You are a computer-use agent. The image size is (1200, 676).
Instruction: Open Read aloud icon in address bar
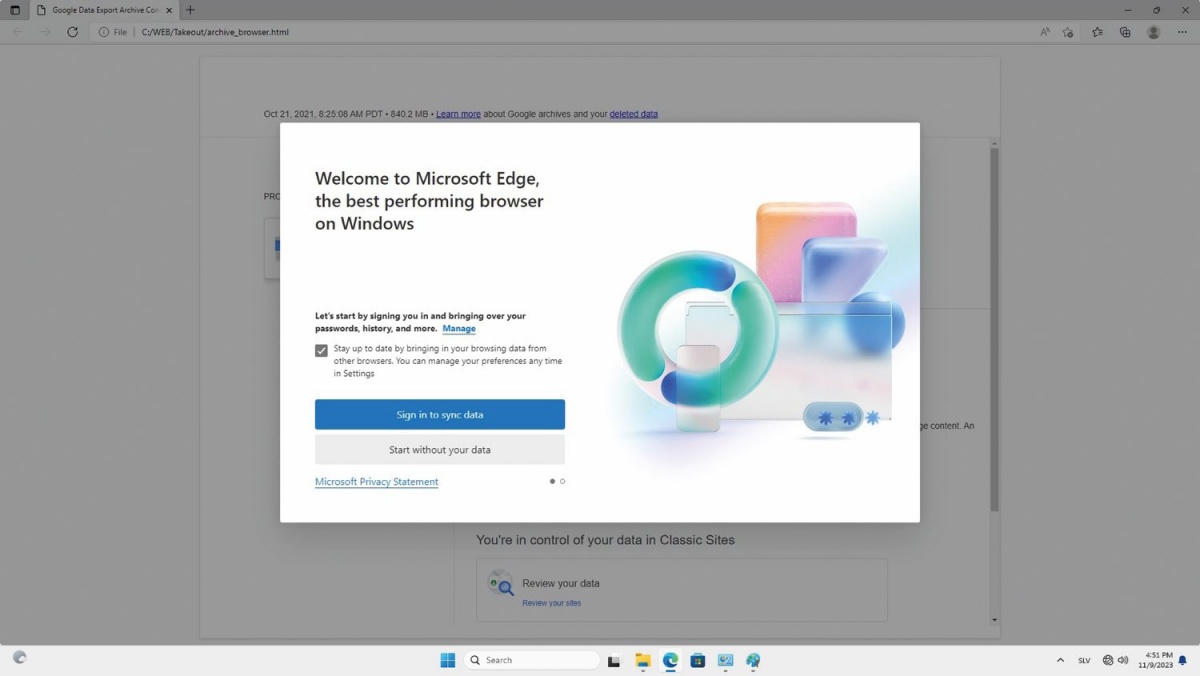(x=1045, y=32)
